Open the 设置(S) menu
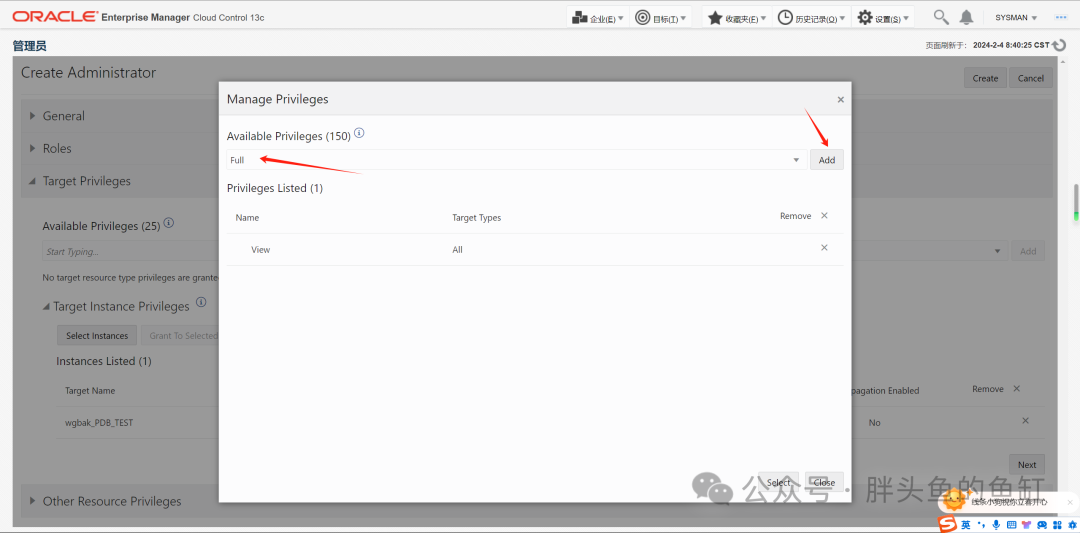1080x533 pixels. pos(884,18)
